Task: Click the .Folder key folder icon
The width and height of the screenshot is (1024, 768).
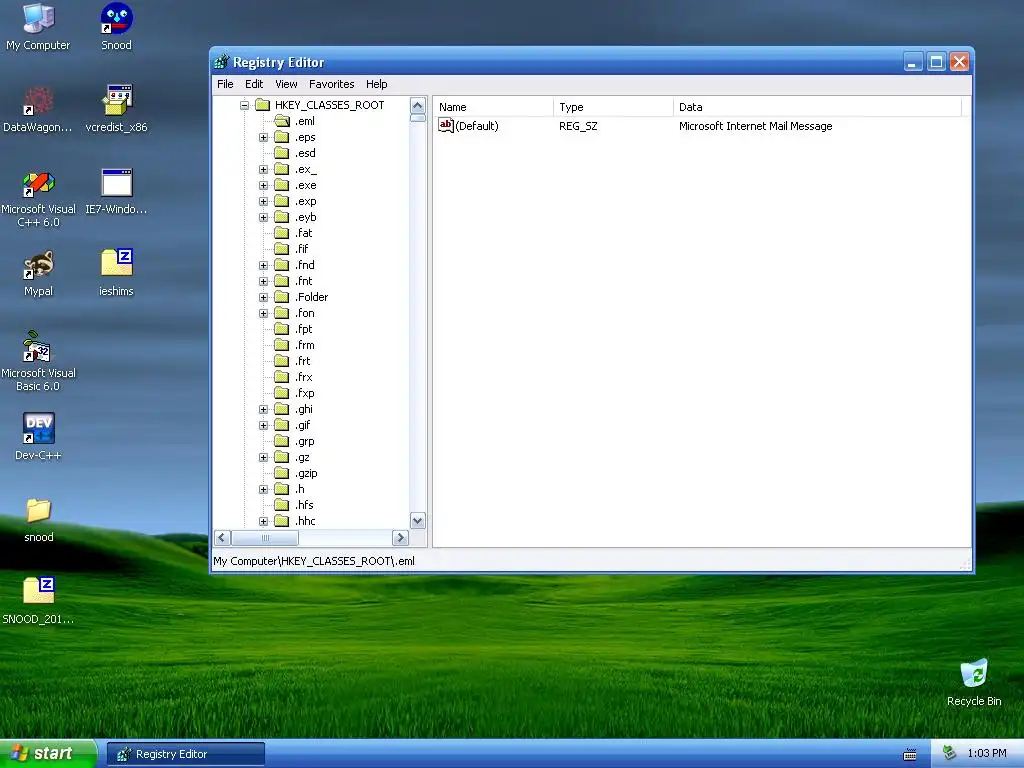Action: click(x=281, y=297)
